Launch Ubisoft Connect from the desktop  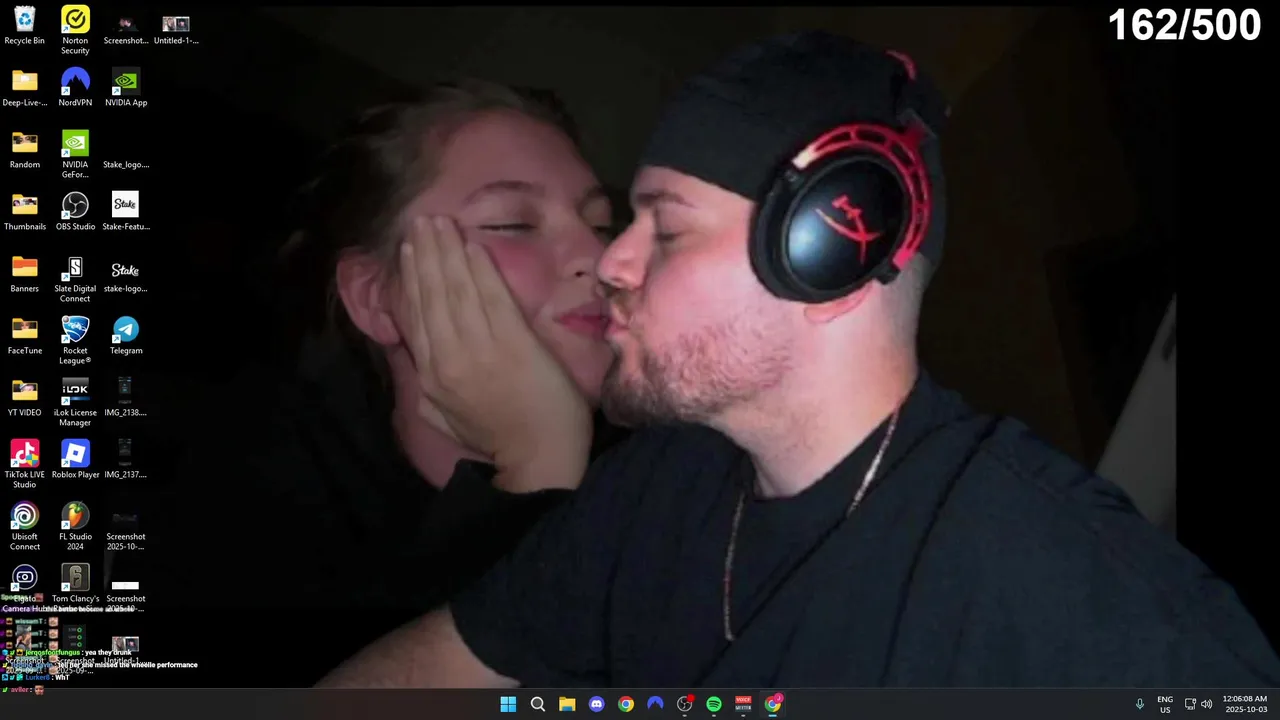click(25, 527)
